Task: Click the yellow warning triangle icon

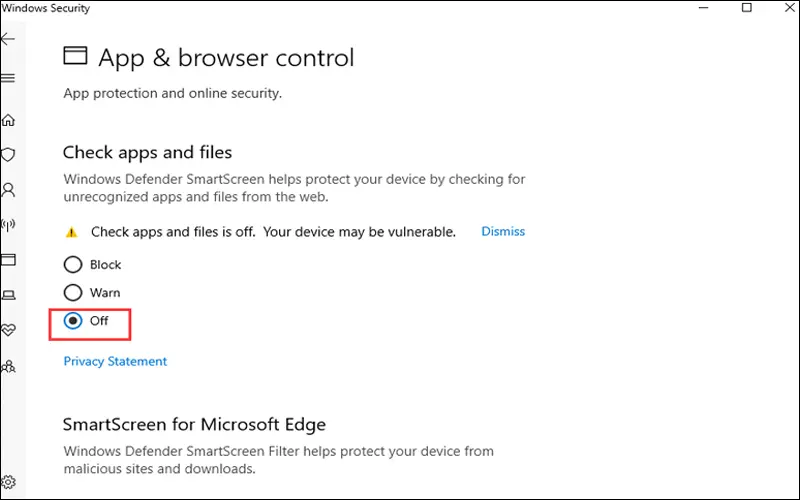Action: (71, 232)
